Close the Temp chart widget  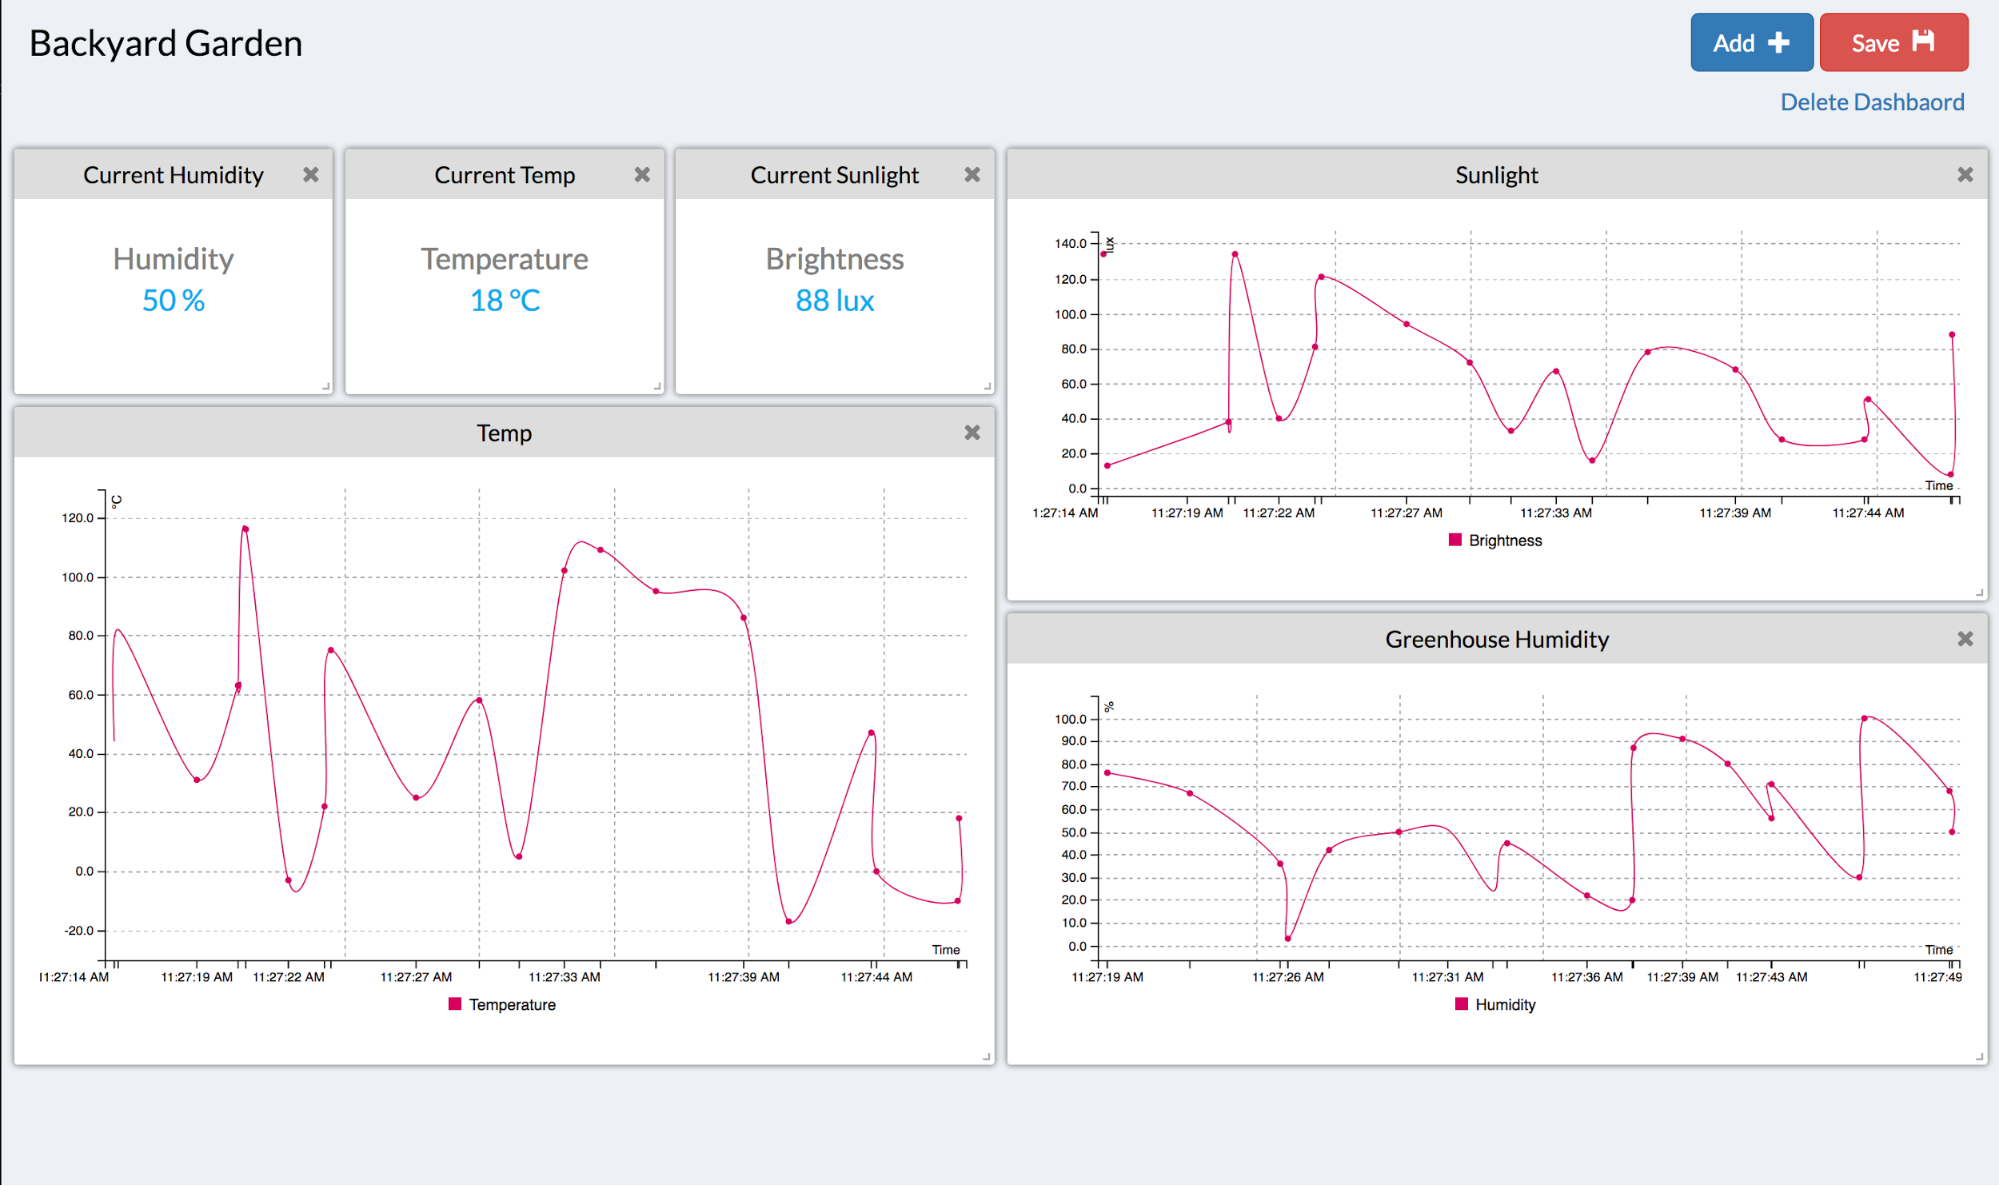(x=972, y=433)
